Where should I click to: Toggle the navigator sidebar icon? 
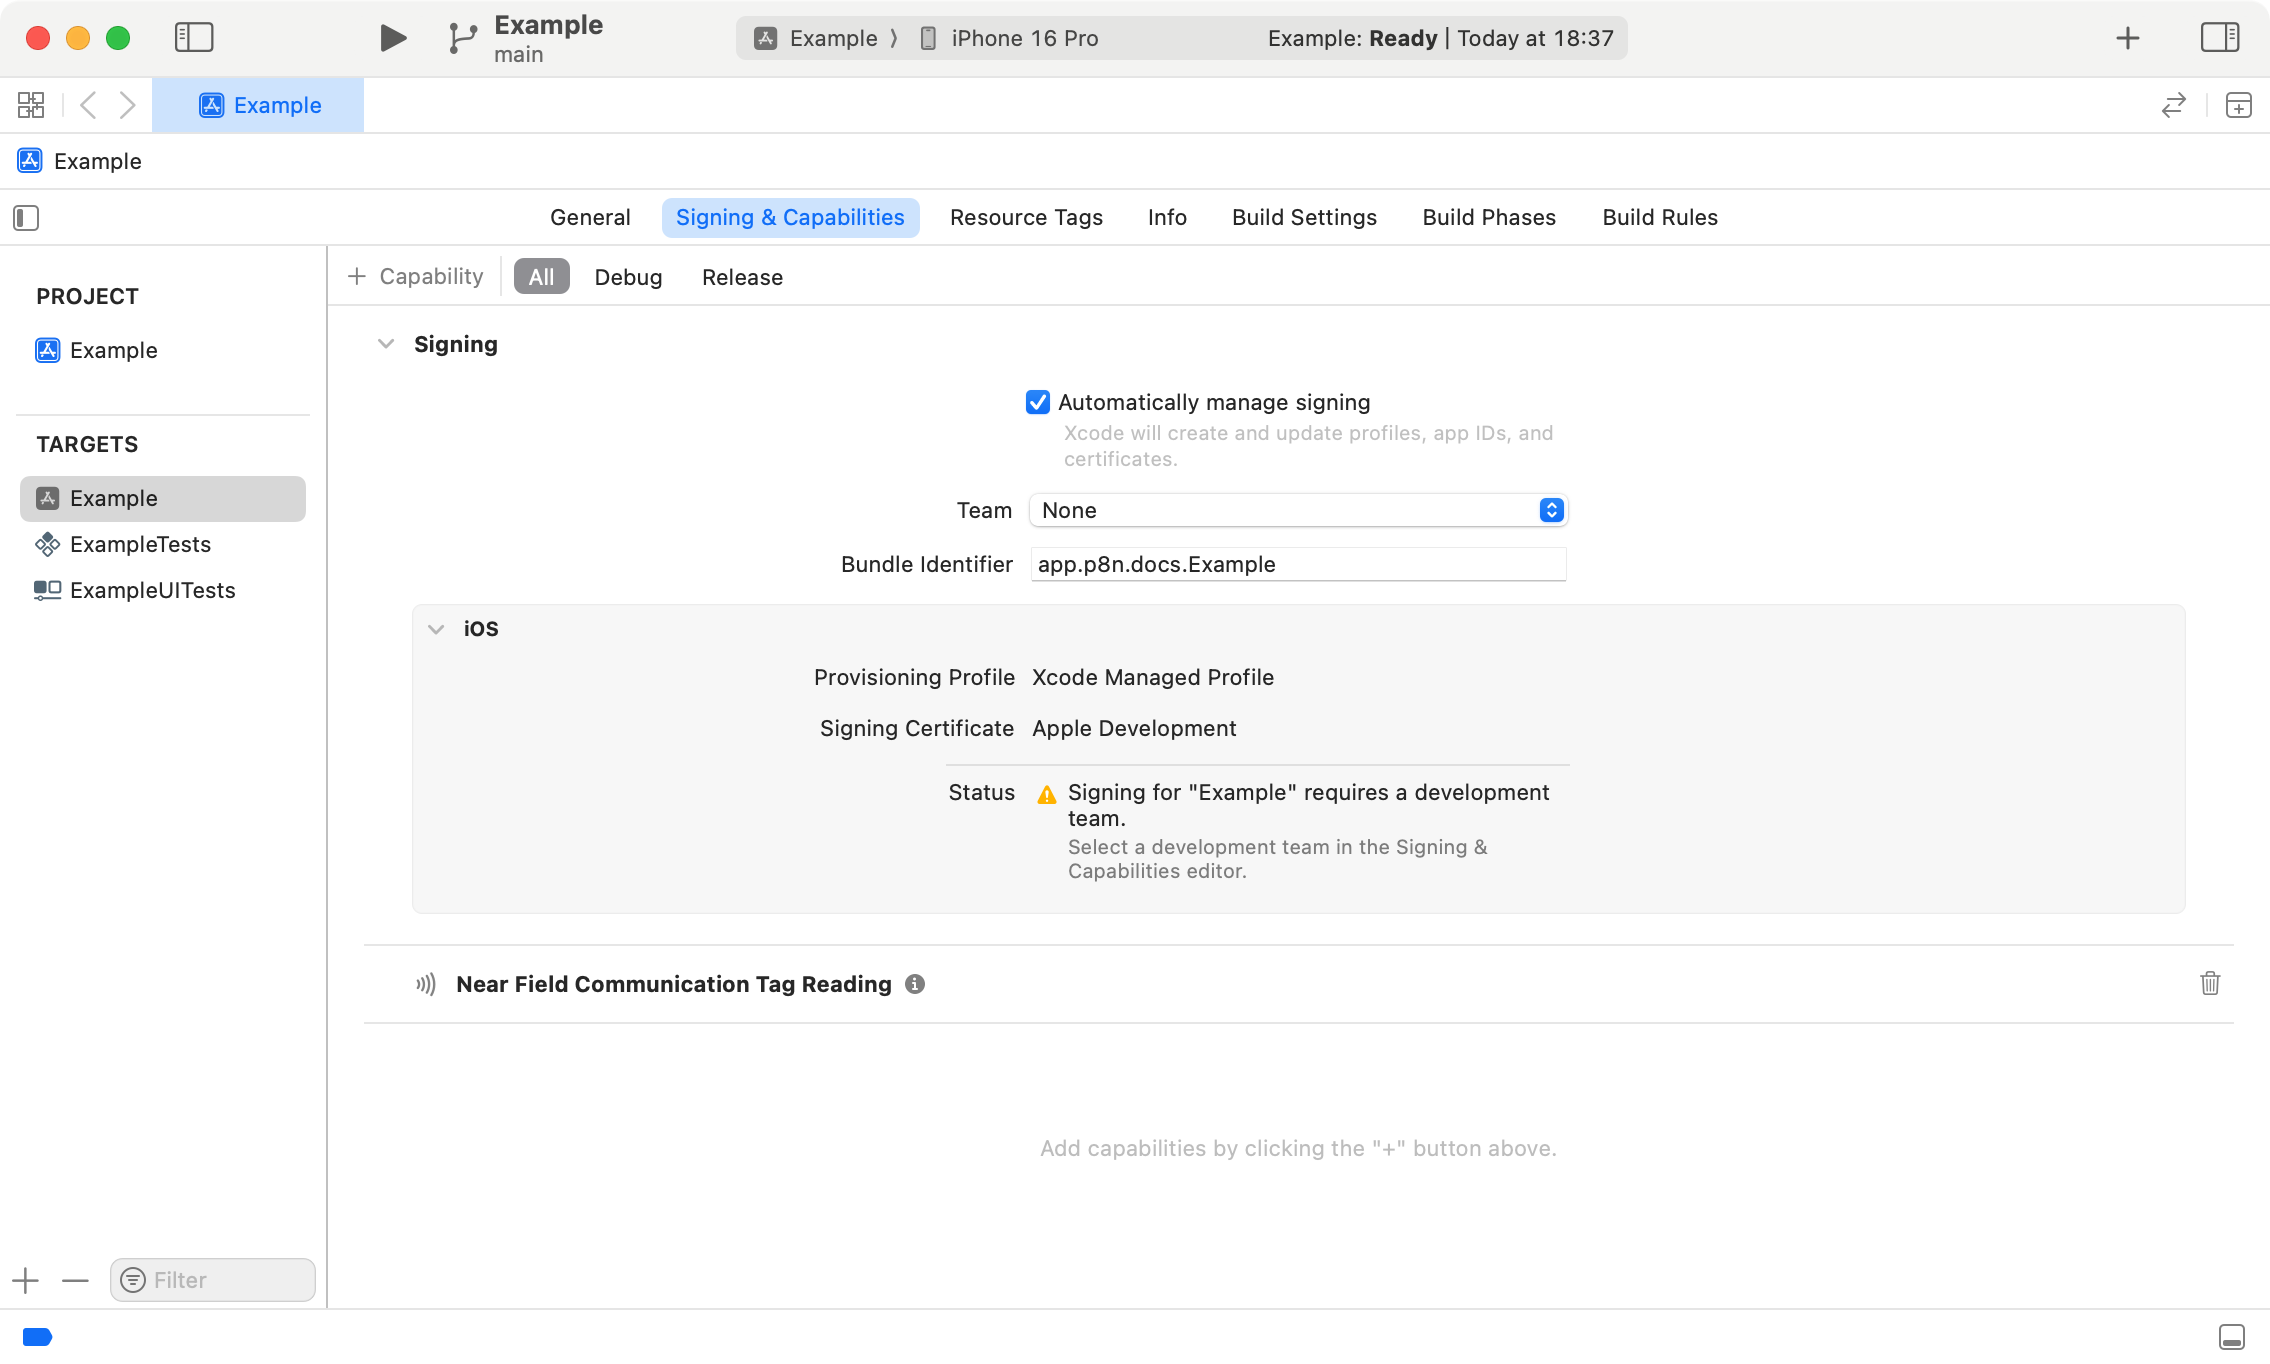point(194,38)
